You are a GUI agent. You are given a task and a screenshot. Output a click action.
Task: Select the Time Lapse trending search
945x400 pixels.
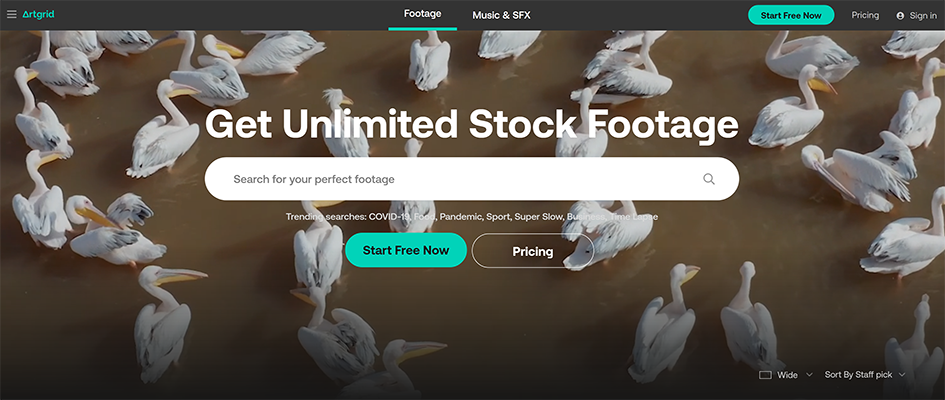[x=634, y=216]
